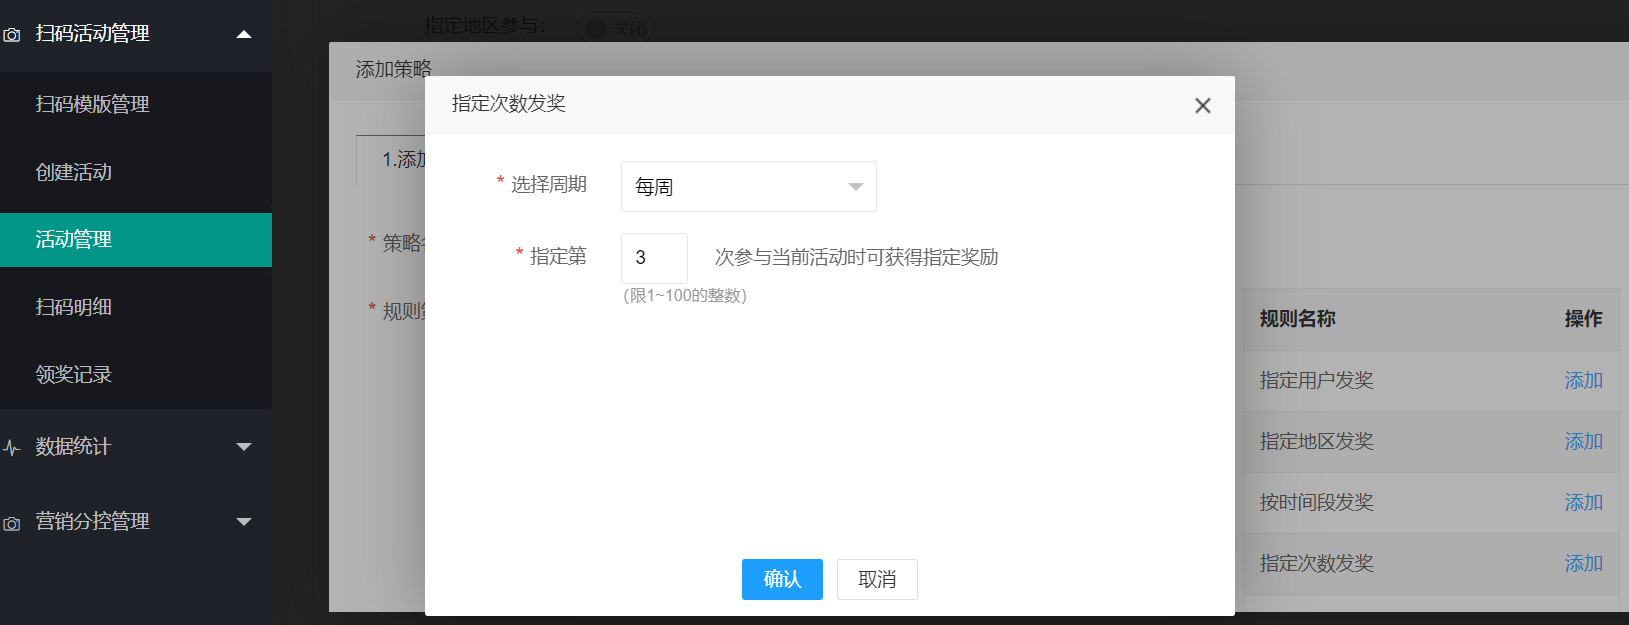
Task: Click the camera icon beside 扫码活动管理
Action: 12,35
